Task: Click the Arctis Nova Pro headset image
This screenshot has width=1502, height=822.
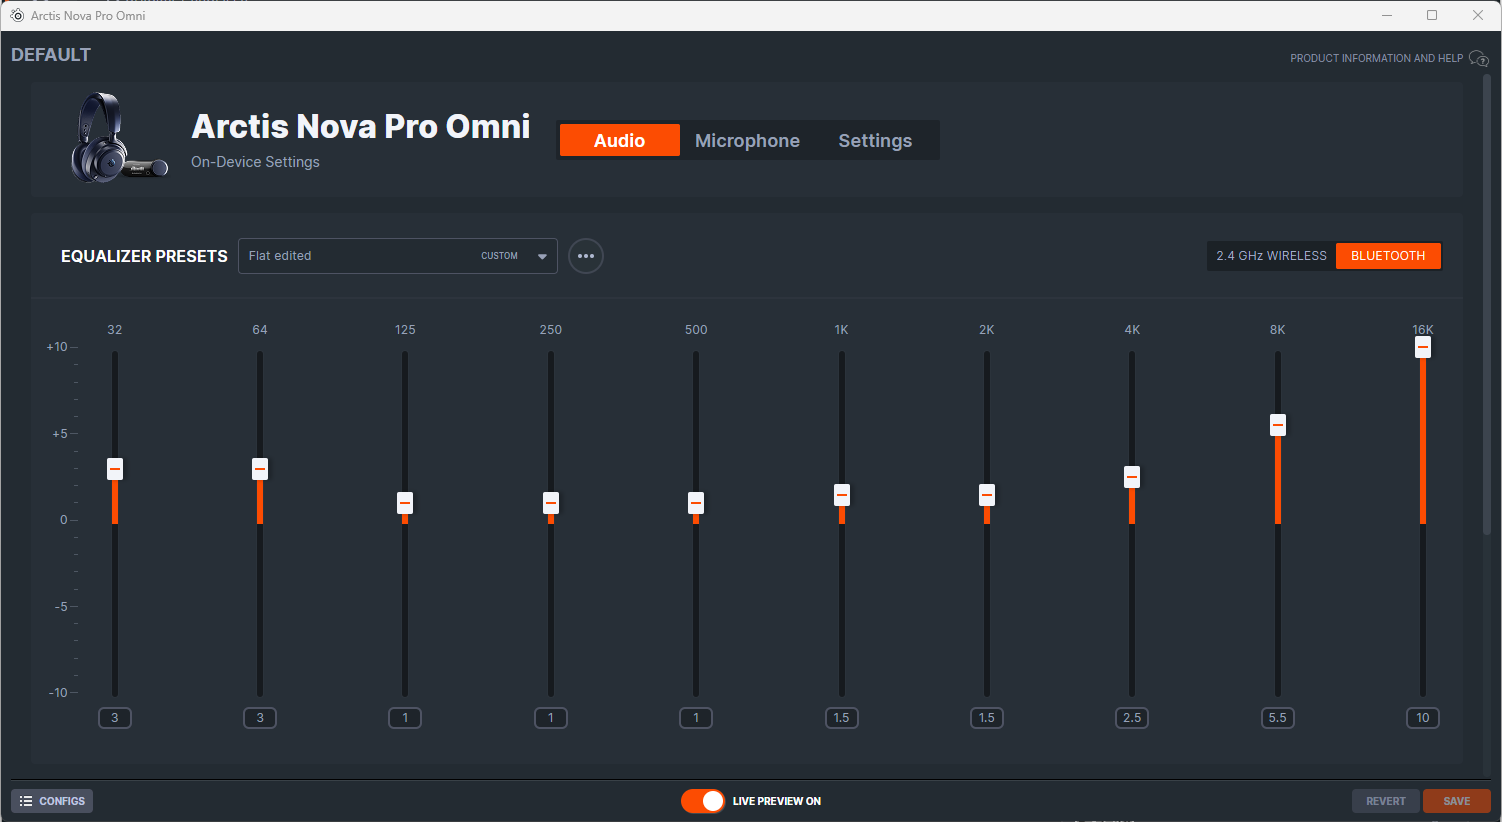Action: pyautogui.click(x=118, y=138)
